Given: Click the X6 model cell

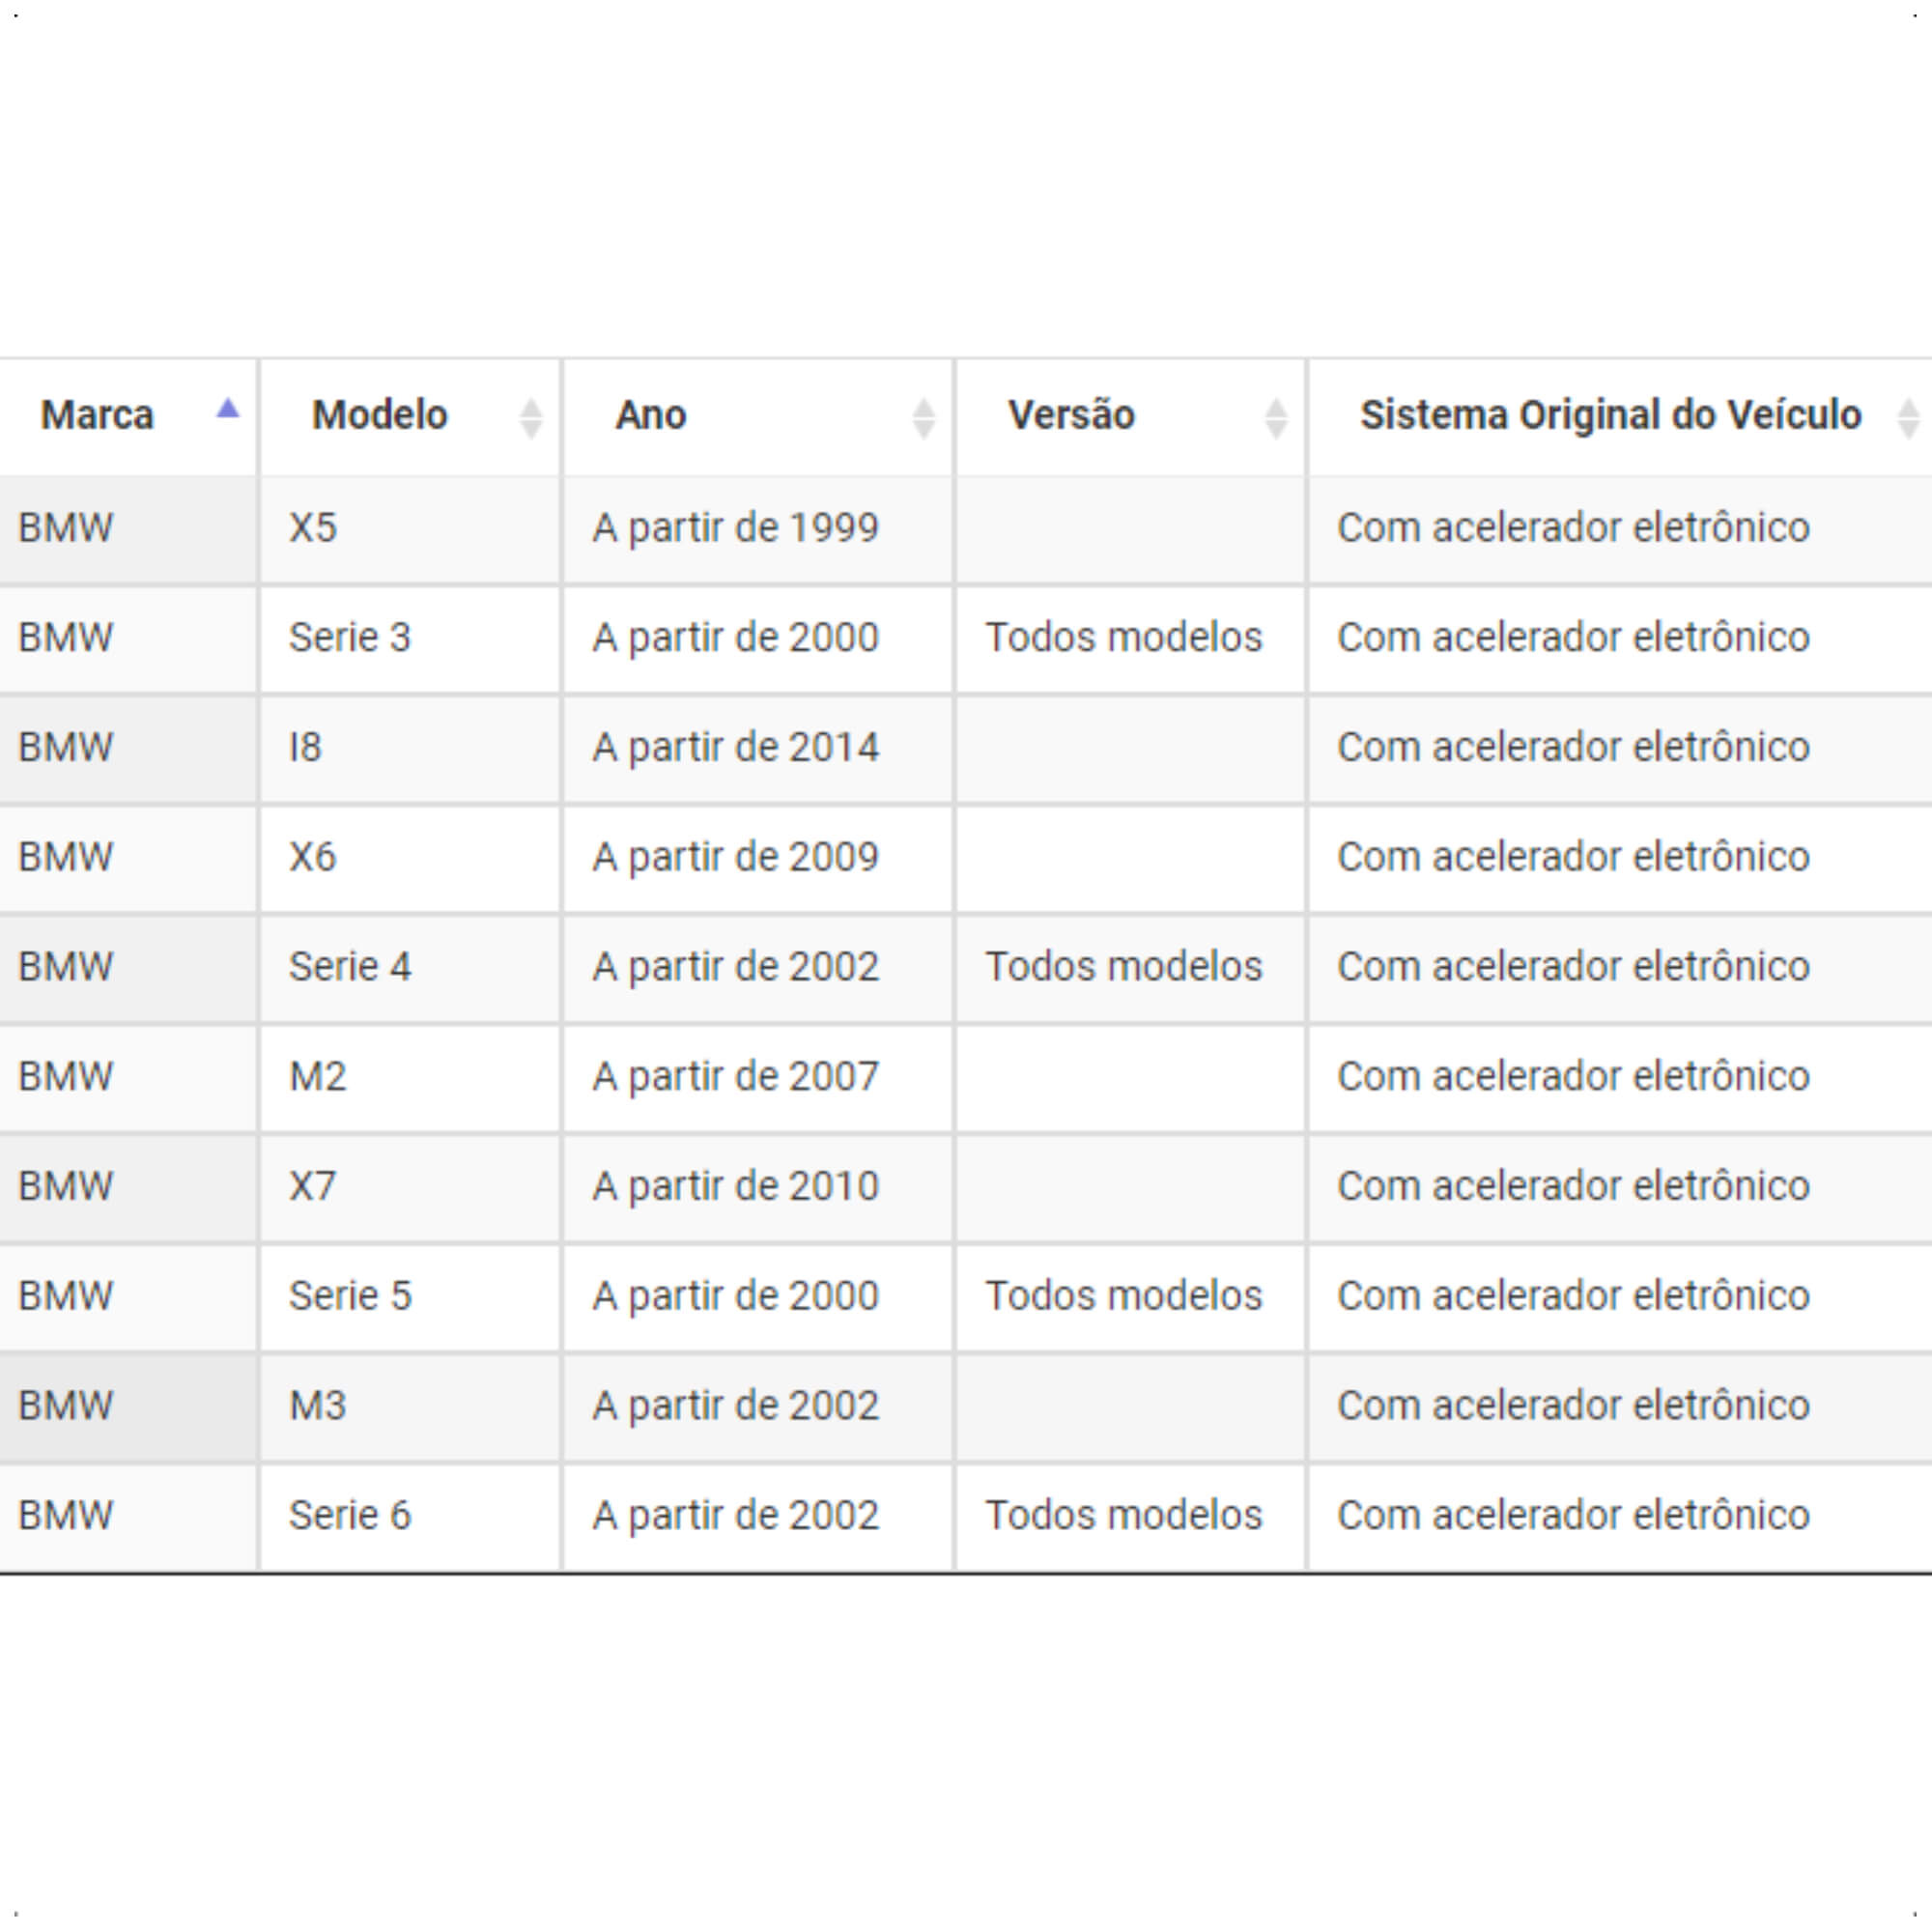Looking at the screenshot, I should pos(410,858).
